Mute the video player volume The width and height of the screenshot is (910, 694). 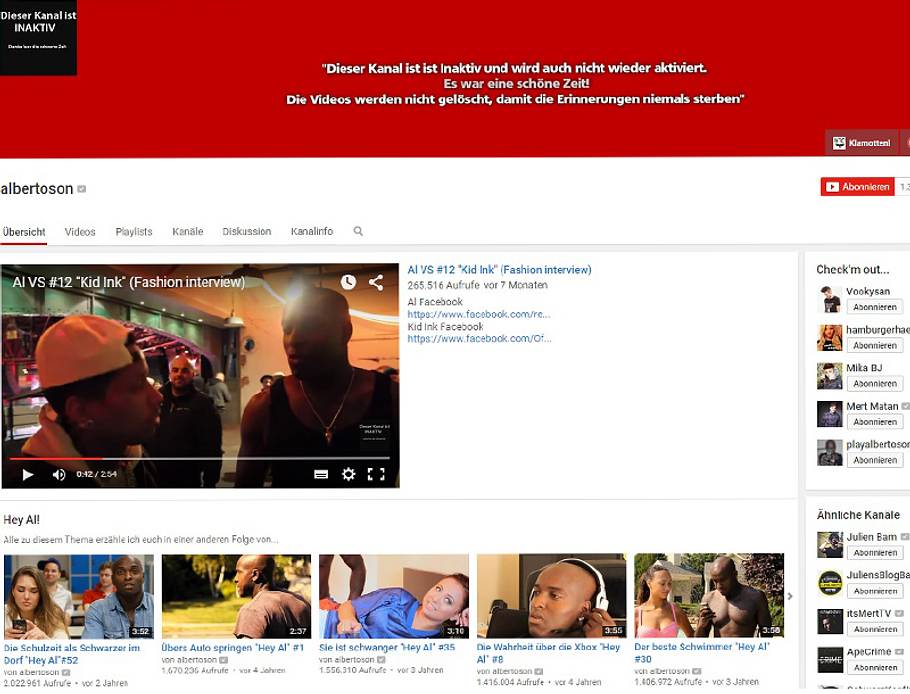[x=59, y=474]
